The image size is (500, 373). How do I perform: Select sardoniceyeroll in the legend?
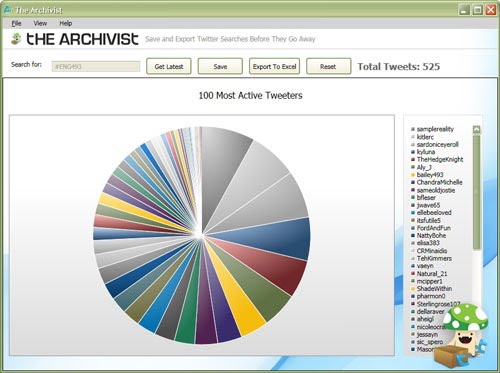click(x=437, y=144)
